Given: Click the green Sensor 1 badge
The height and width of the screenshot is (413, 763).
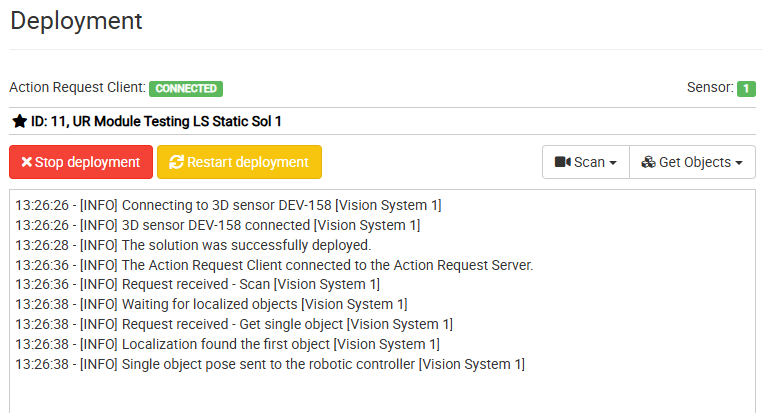Looking at the screenshot, I should 746,89.
